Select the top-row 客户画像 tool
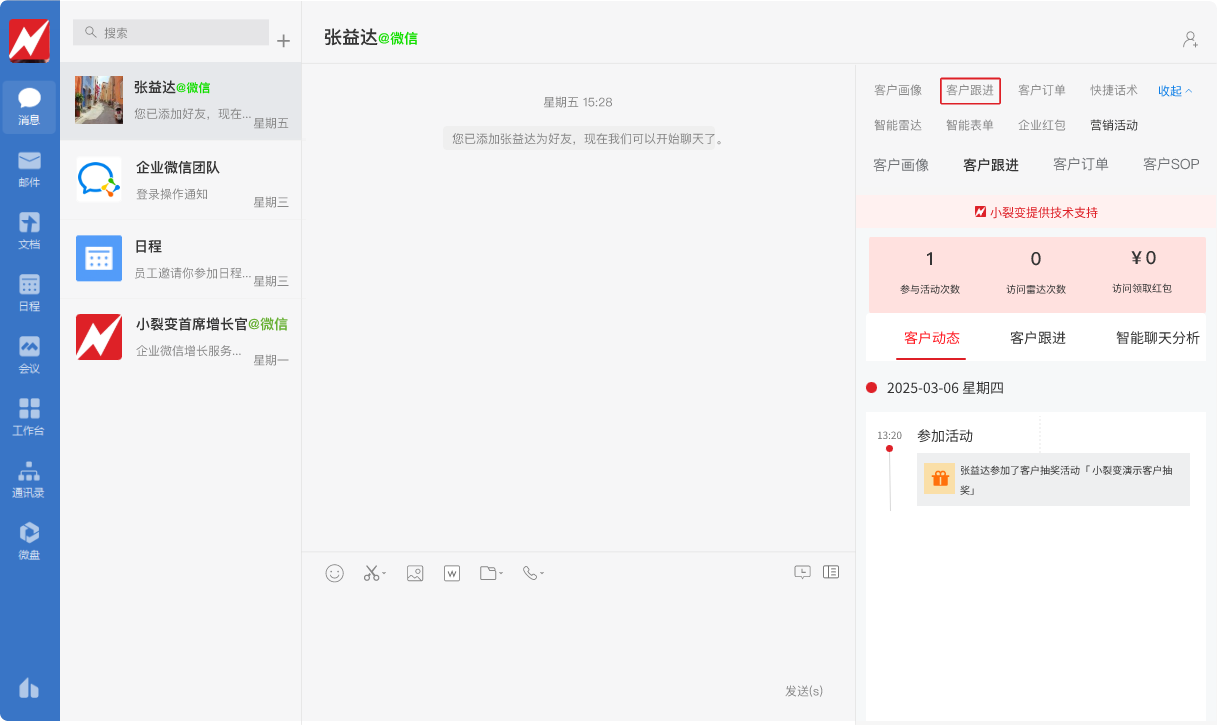1217x725 pixels. pyautogui.click(x=898, y=90)
